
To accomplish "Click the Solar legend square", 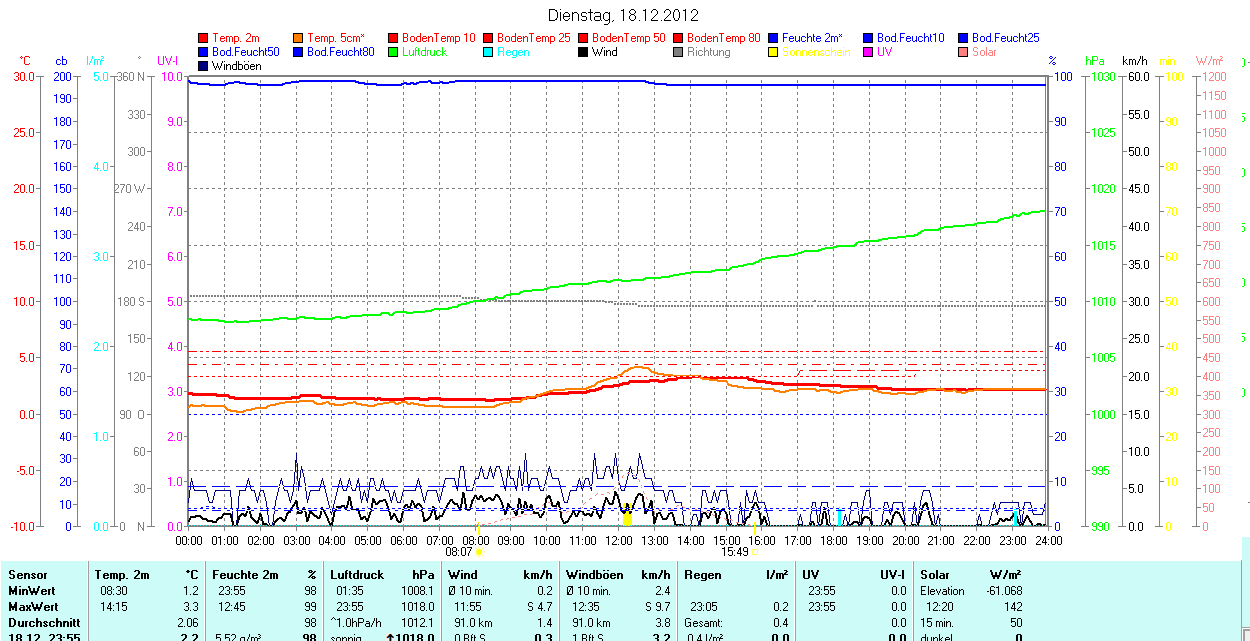I will [964, 52].
